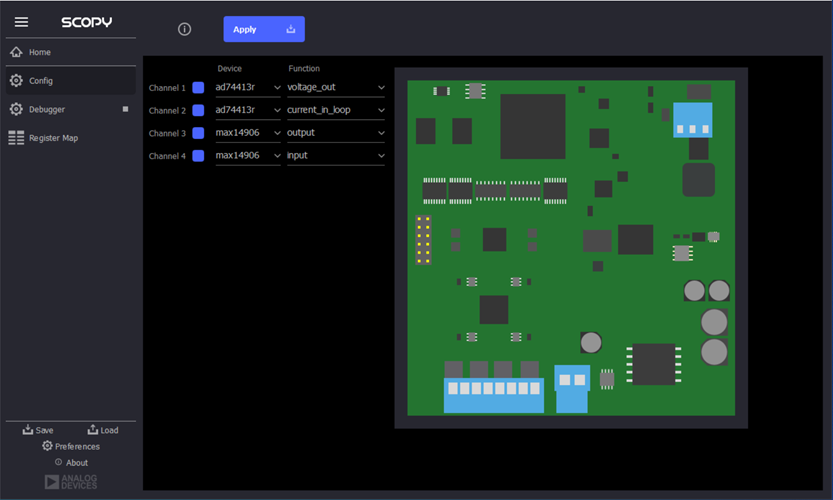
Task: Click the Scopy logo at top
Action: coord(87,22)
